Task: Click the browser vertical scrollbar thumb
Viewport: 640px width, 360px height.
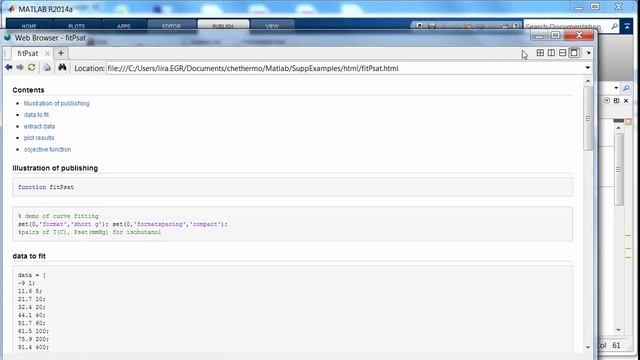Action: [588, 118]
